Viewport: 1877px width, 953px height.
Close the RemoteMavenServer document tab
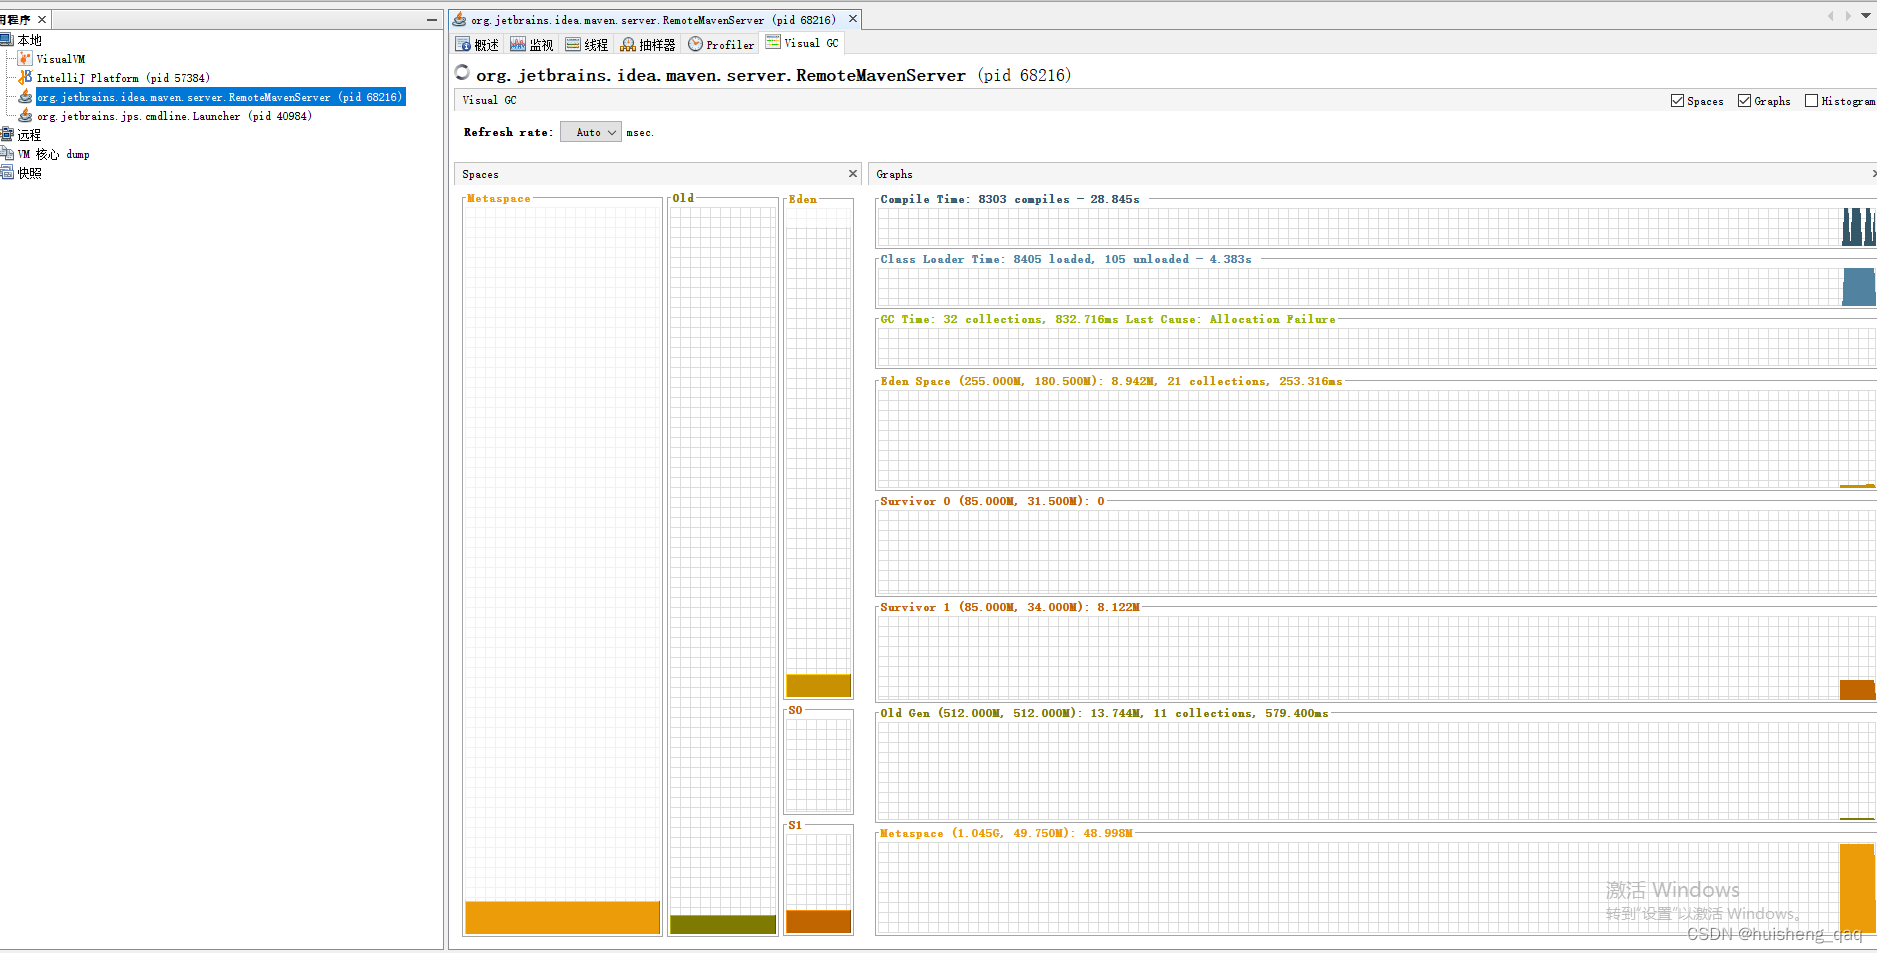point(853,19)
